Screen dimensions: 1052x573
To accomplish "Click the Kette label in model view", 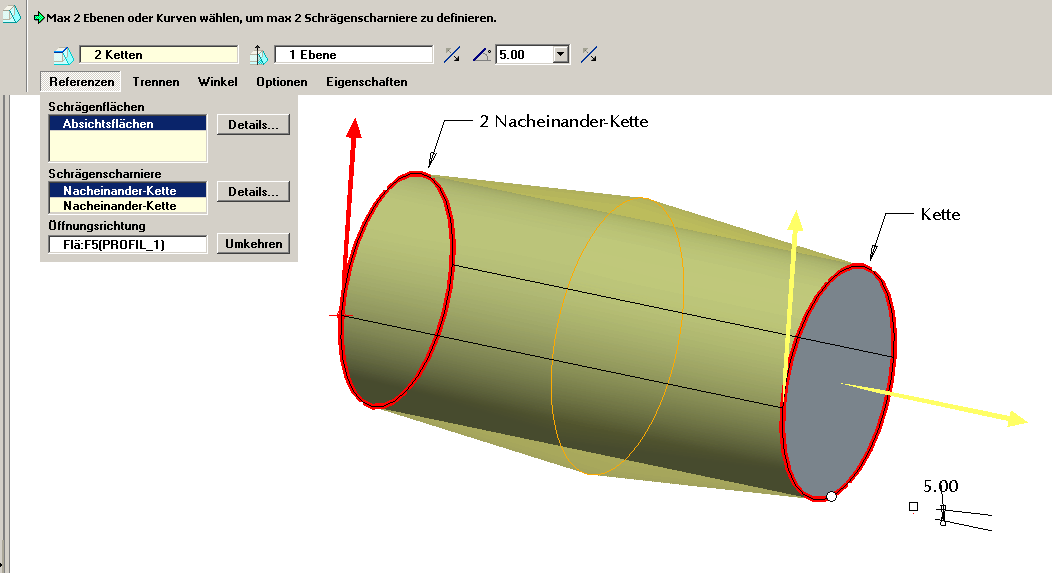I will click(x=940, y=215).
